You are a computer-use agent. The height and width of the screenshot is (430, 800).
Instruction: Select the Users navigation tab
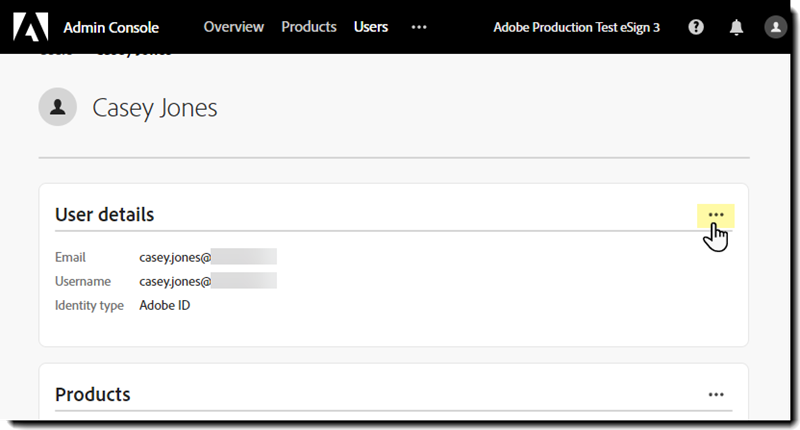[371, 27]
